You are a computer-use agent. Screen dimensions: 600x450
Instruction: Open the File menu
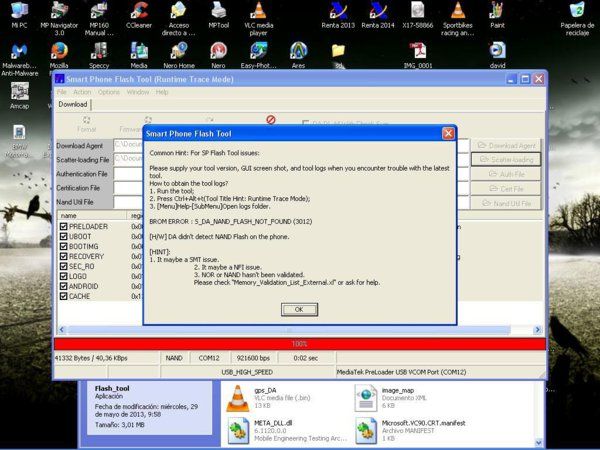62,92
